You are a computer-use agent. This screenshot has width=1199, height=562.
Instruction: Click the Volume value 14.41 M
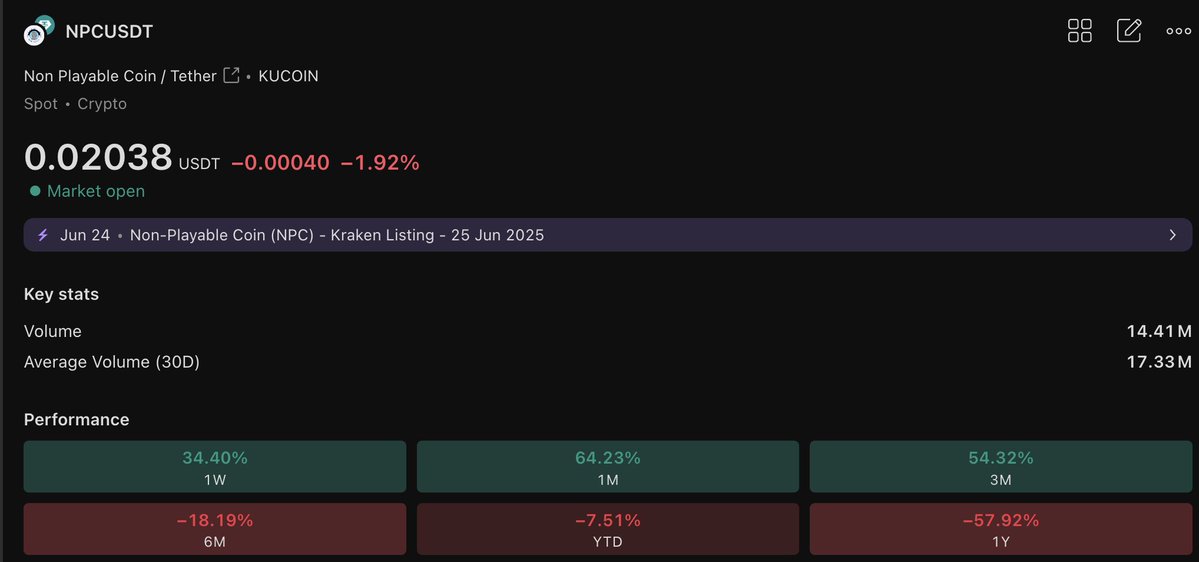point(1159,331)
